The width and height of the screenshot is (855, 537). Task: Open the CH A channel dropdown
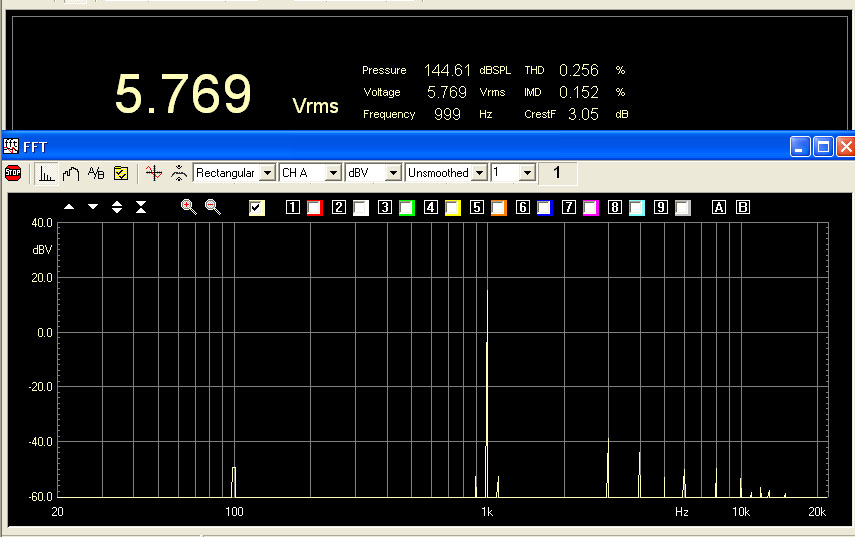point(333,173)
